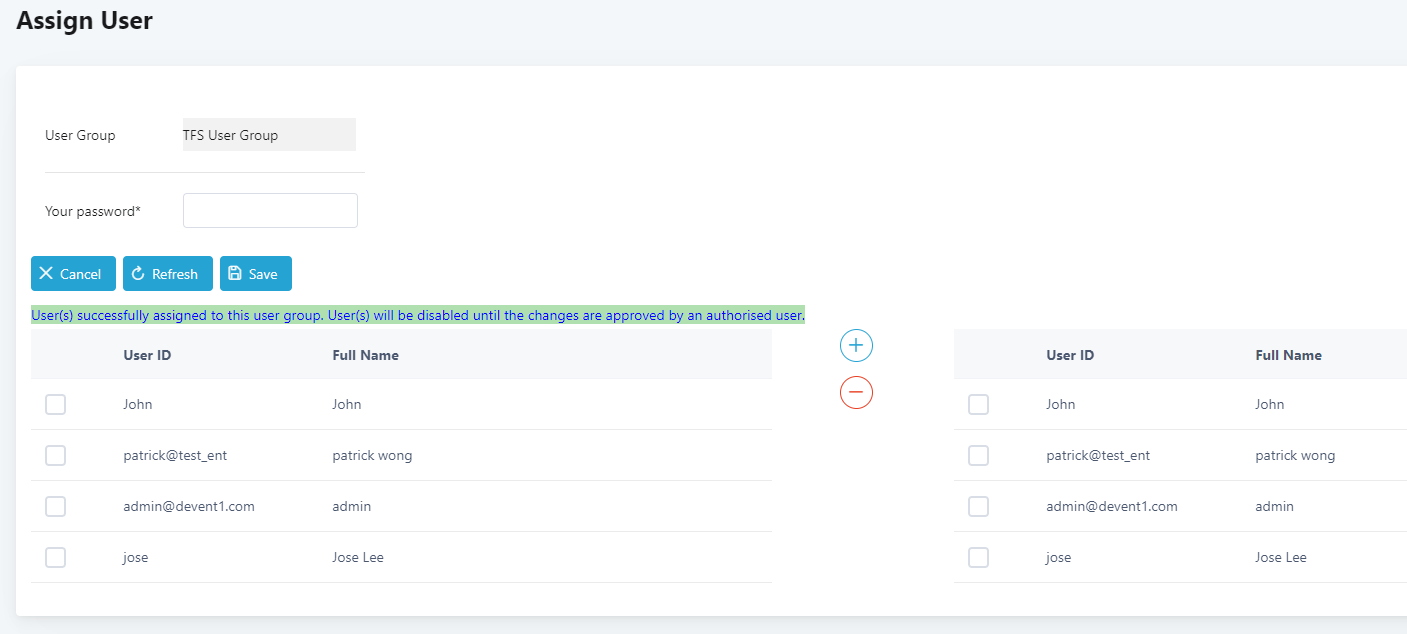The image size is (1407, 634).
Task: Select patrick@test_ent checkbox in left table
Action: (x=56, y=455)
